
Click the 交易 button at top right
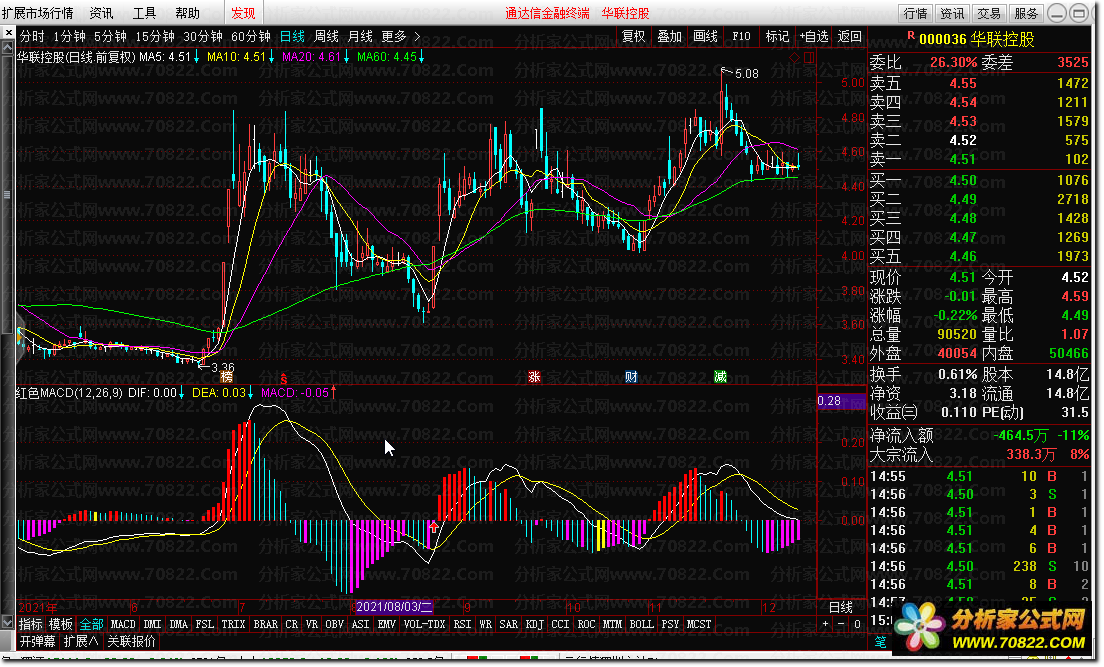click(989, 13)
